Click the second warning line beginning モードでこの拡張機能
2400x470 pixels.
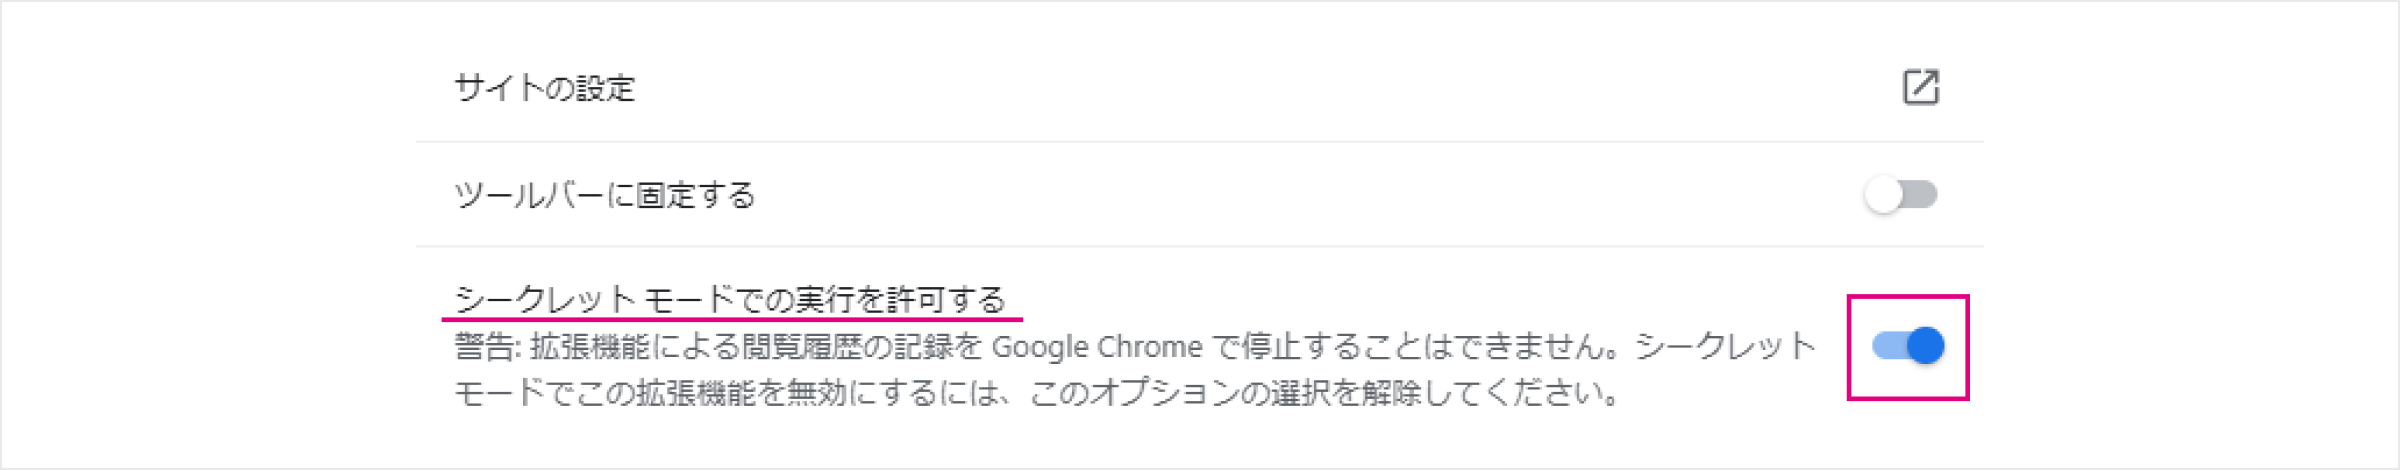tap(1038, 392)
